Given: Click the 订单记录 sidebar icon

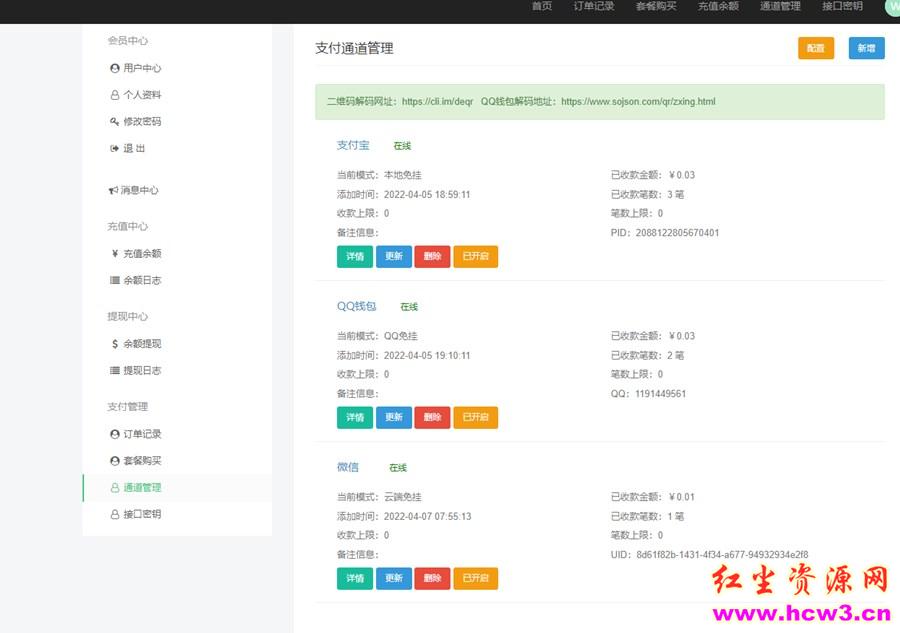Looking at the screenshot, I should [115, 434].
